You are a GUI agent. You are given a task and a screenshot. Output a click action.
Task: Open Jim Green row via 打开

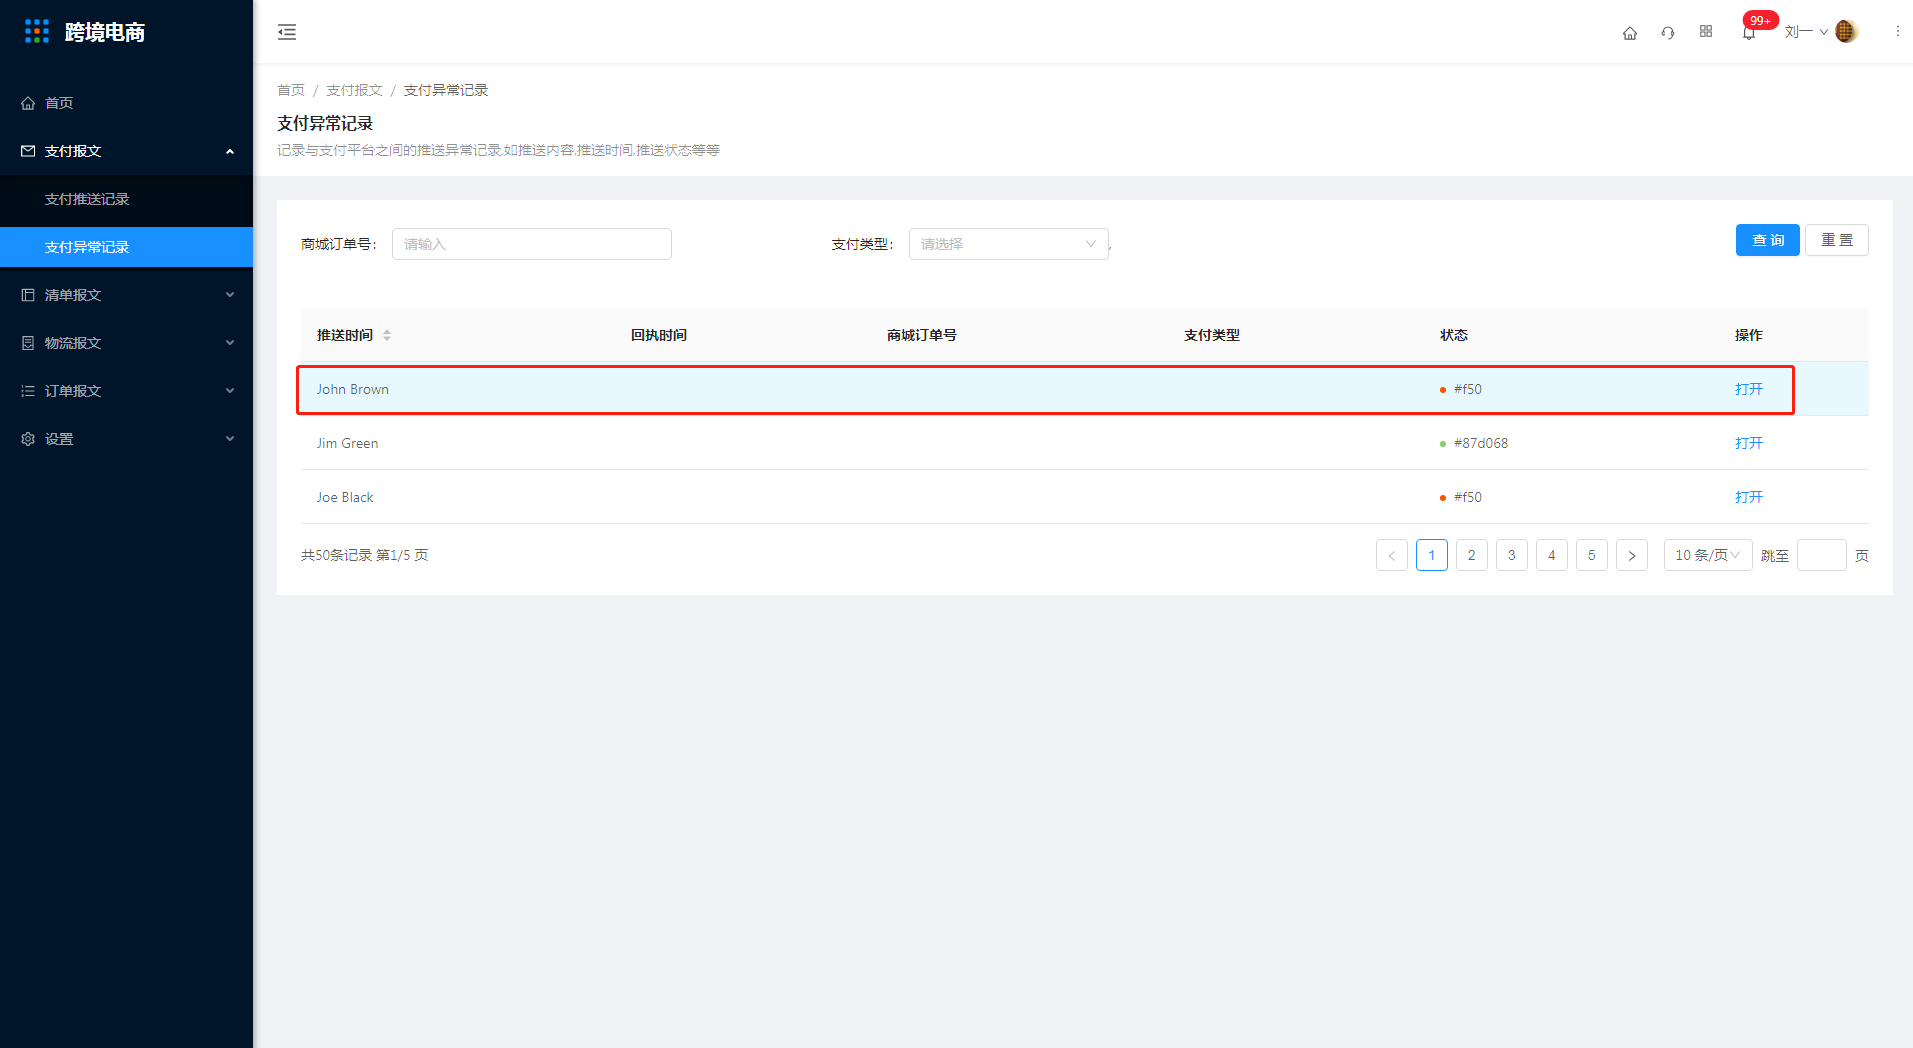1749,443
